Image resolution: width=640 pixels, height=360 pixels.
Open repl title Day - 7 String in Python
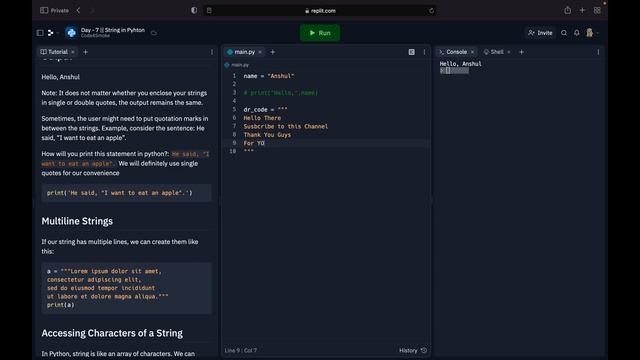[x=113, y=30]
